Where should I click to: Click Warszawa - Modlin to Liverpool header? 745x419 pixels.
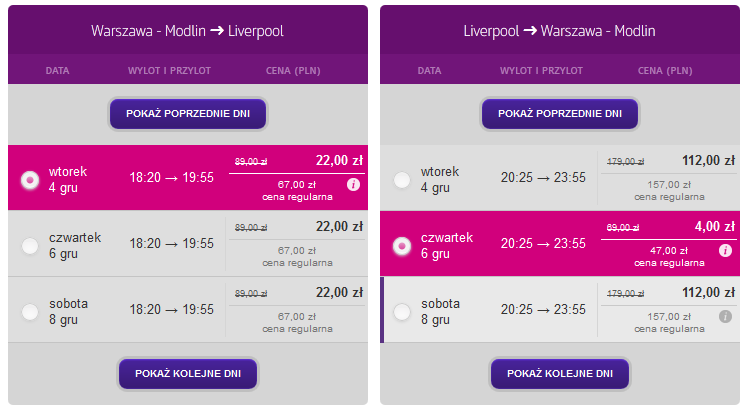coord(187,31)
